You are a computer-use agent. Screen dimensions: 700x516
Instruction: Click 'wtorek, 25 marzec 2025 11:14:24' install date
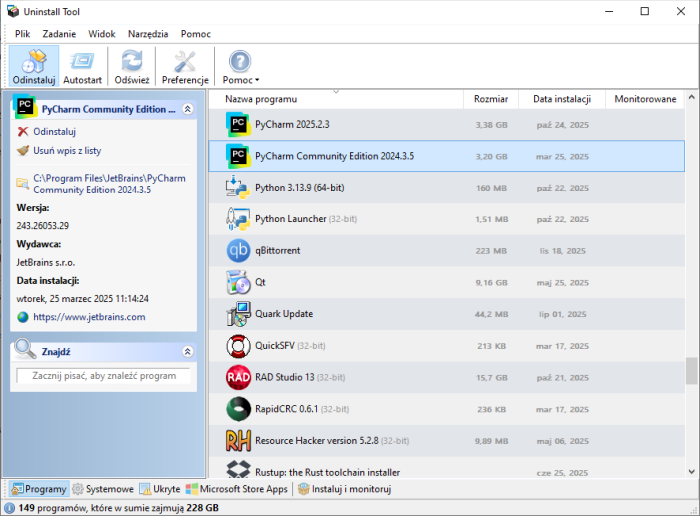[x=83, y=299]
